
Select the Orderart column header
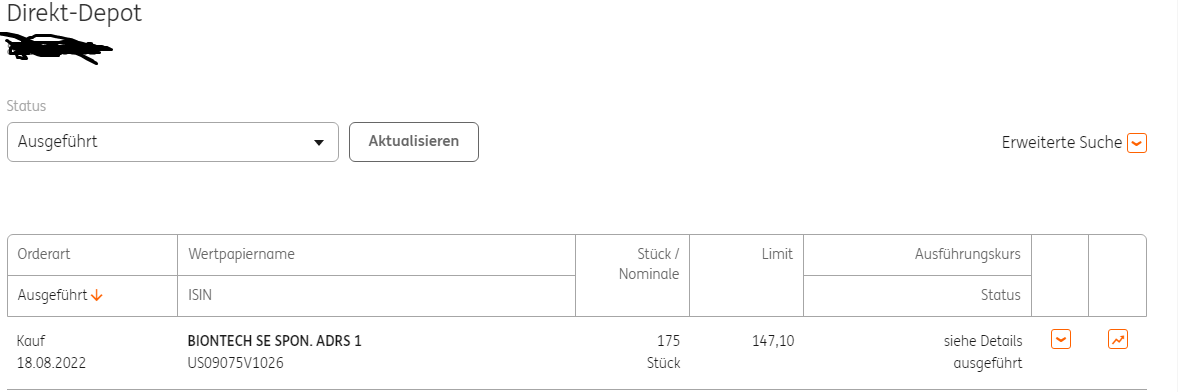coord(44,254)
